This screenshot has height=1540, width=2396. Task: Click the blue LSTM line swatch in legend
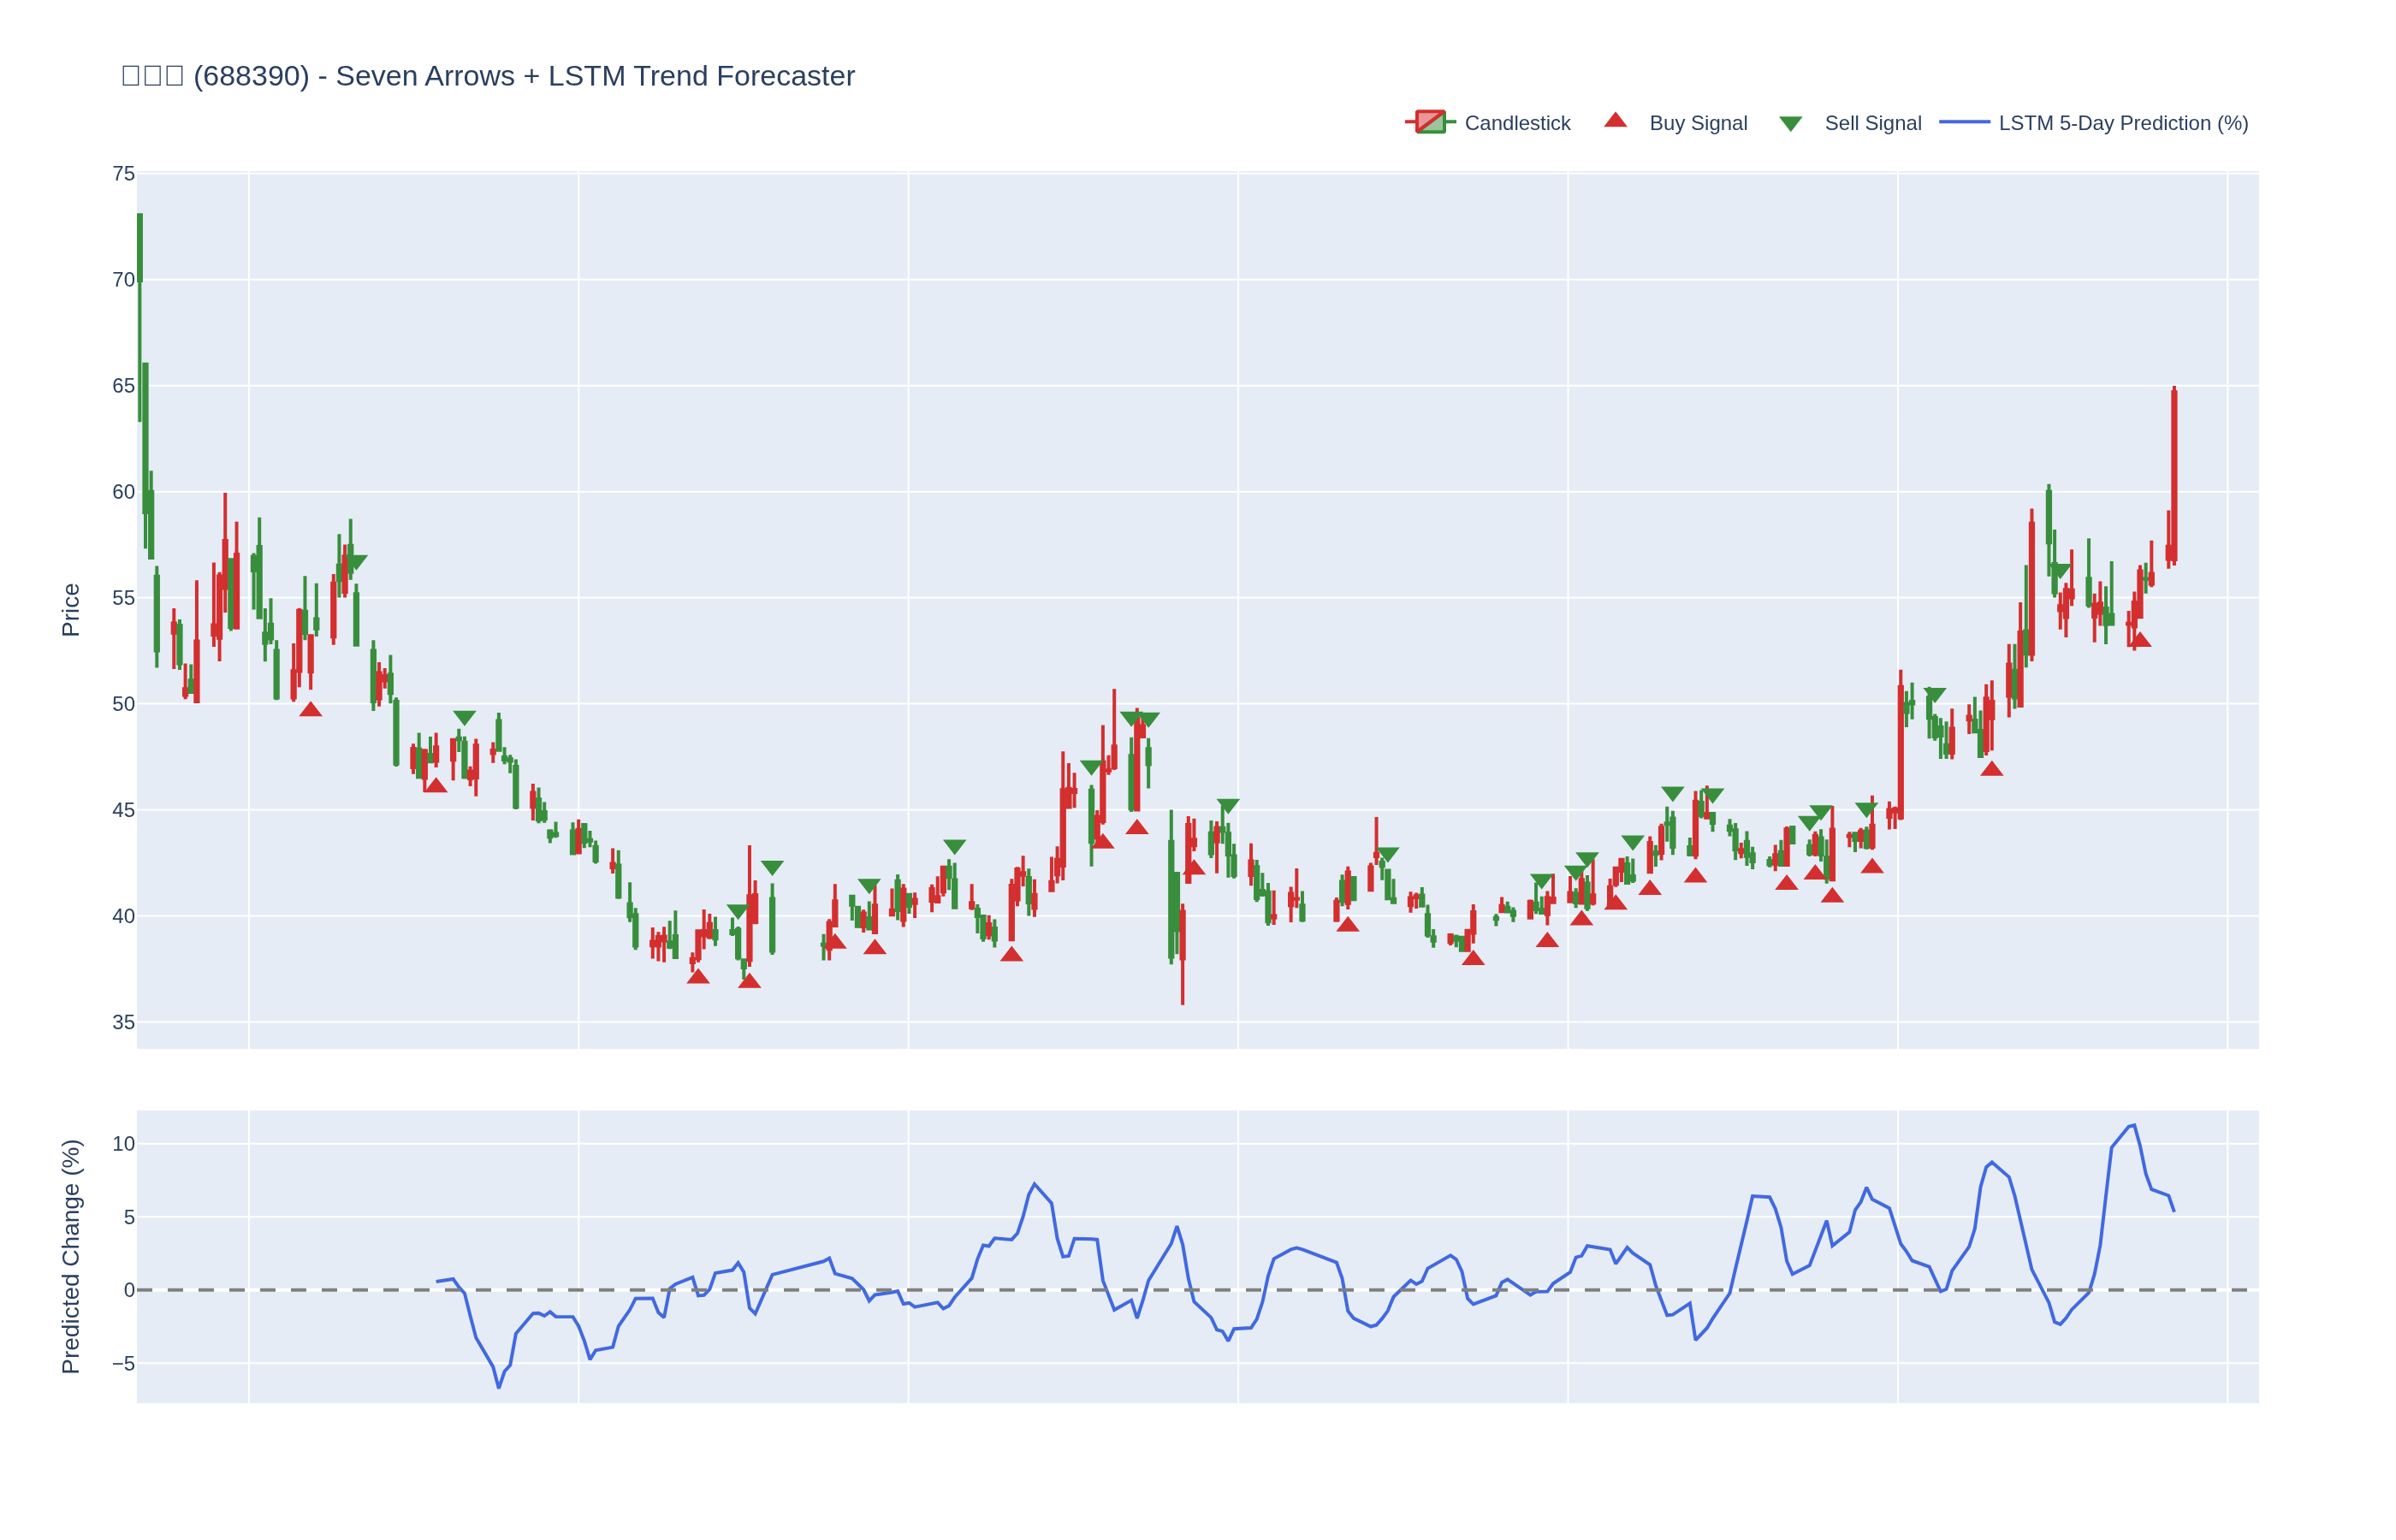coord(1964,123)
